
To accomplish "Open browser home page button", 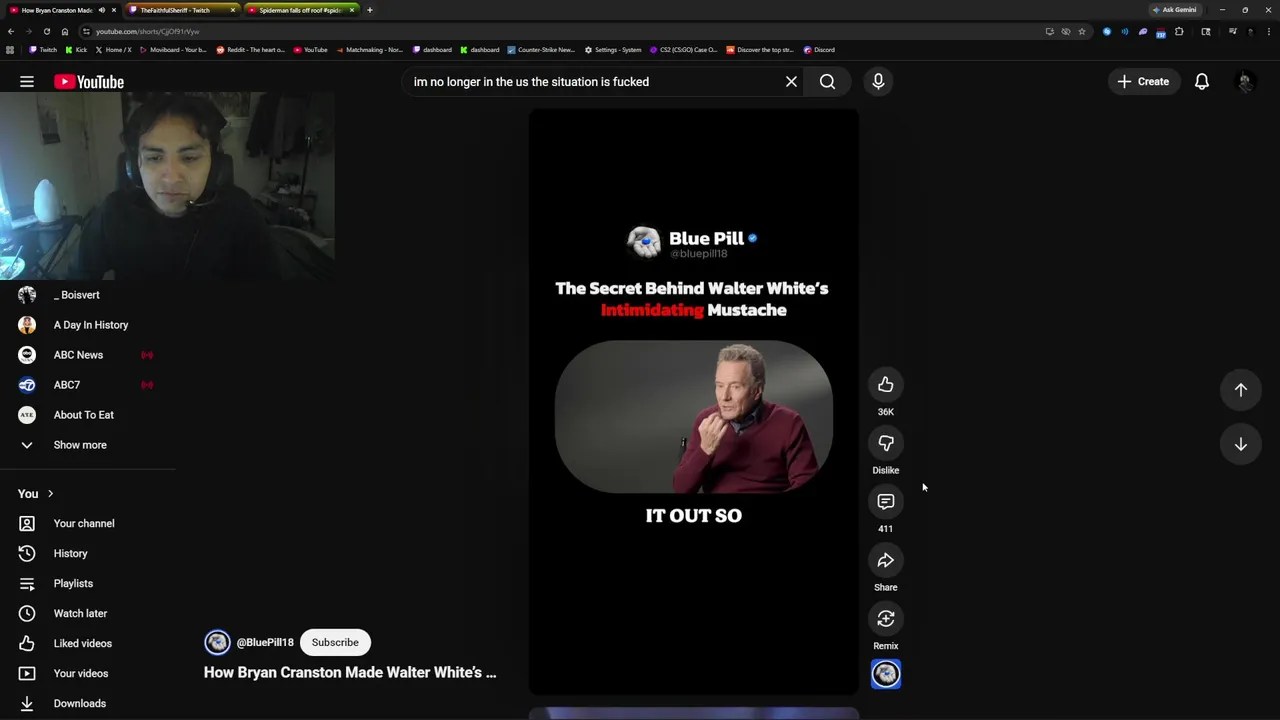I will pyautogui.click(x=65, y=31).
